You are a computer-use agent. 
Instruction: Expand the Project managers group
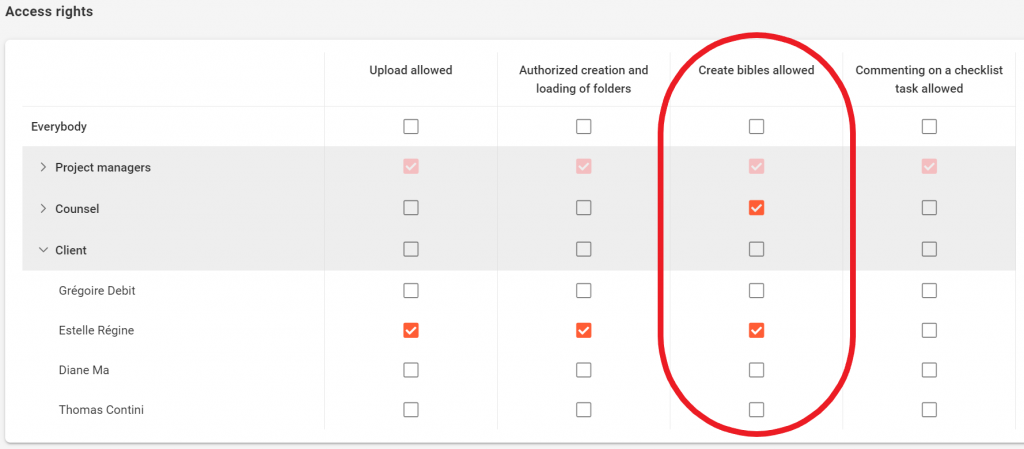(x=43, y=167)
